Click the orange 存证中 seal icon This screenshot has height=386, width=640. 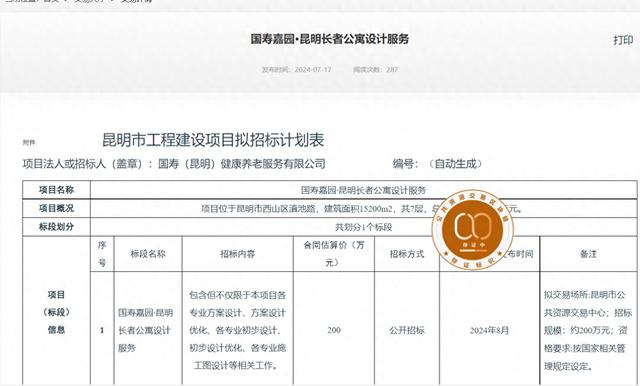[x=473, y=230]
